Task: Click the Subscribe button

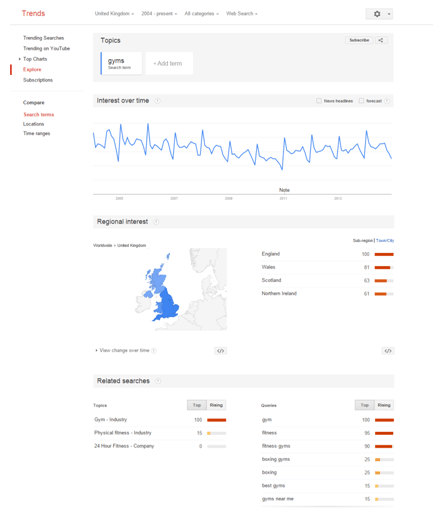Action: coord(359,40)
